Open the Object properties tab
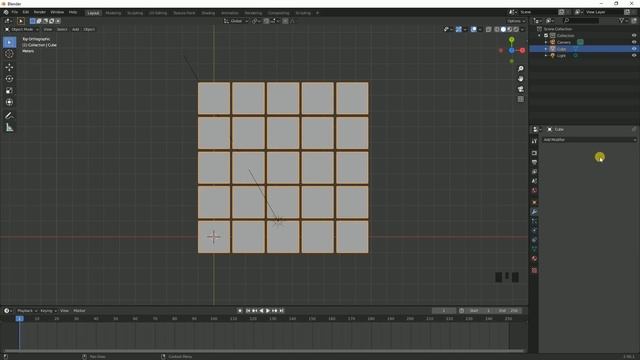640x360 pixels. (x=534, y=202)
